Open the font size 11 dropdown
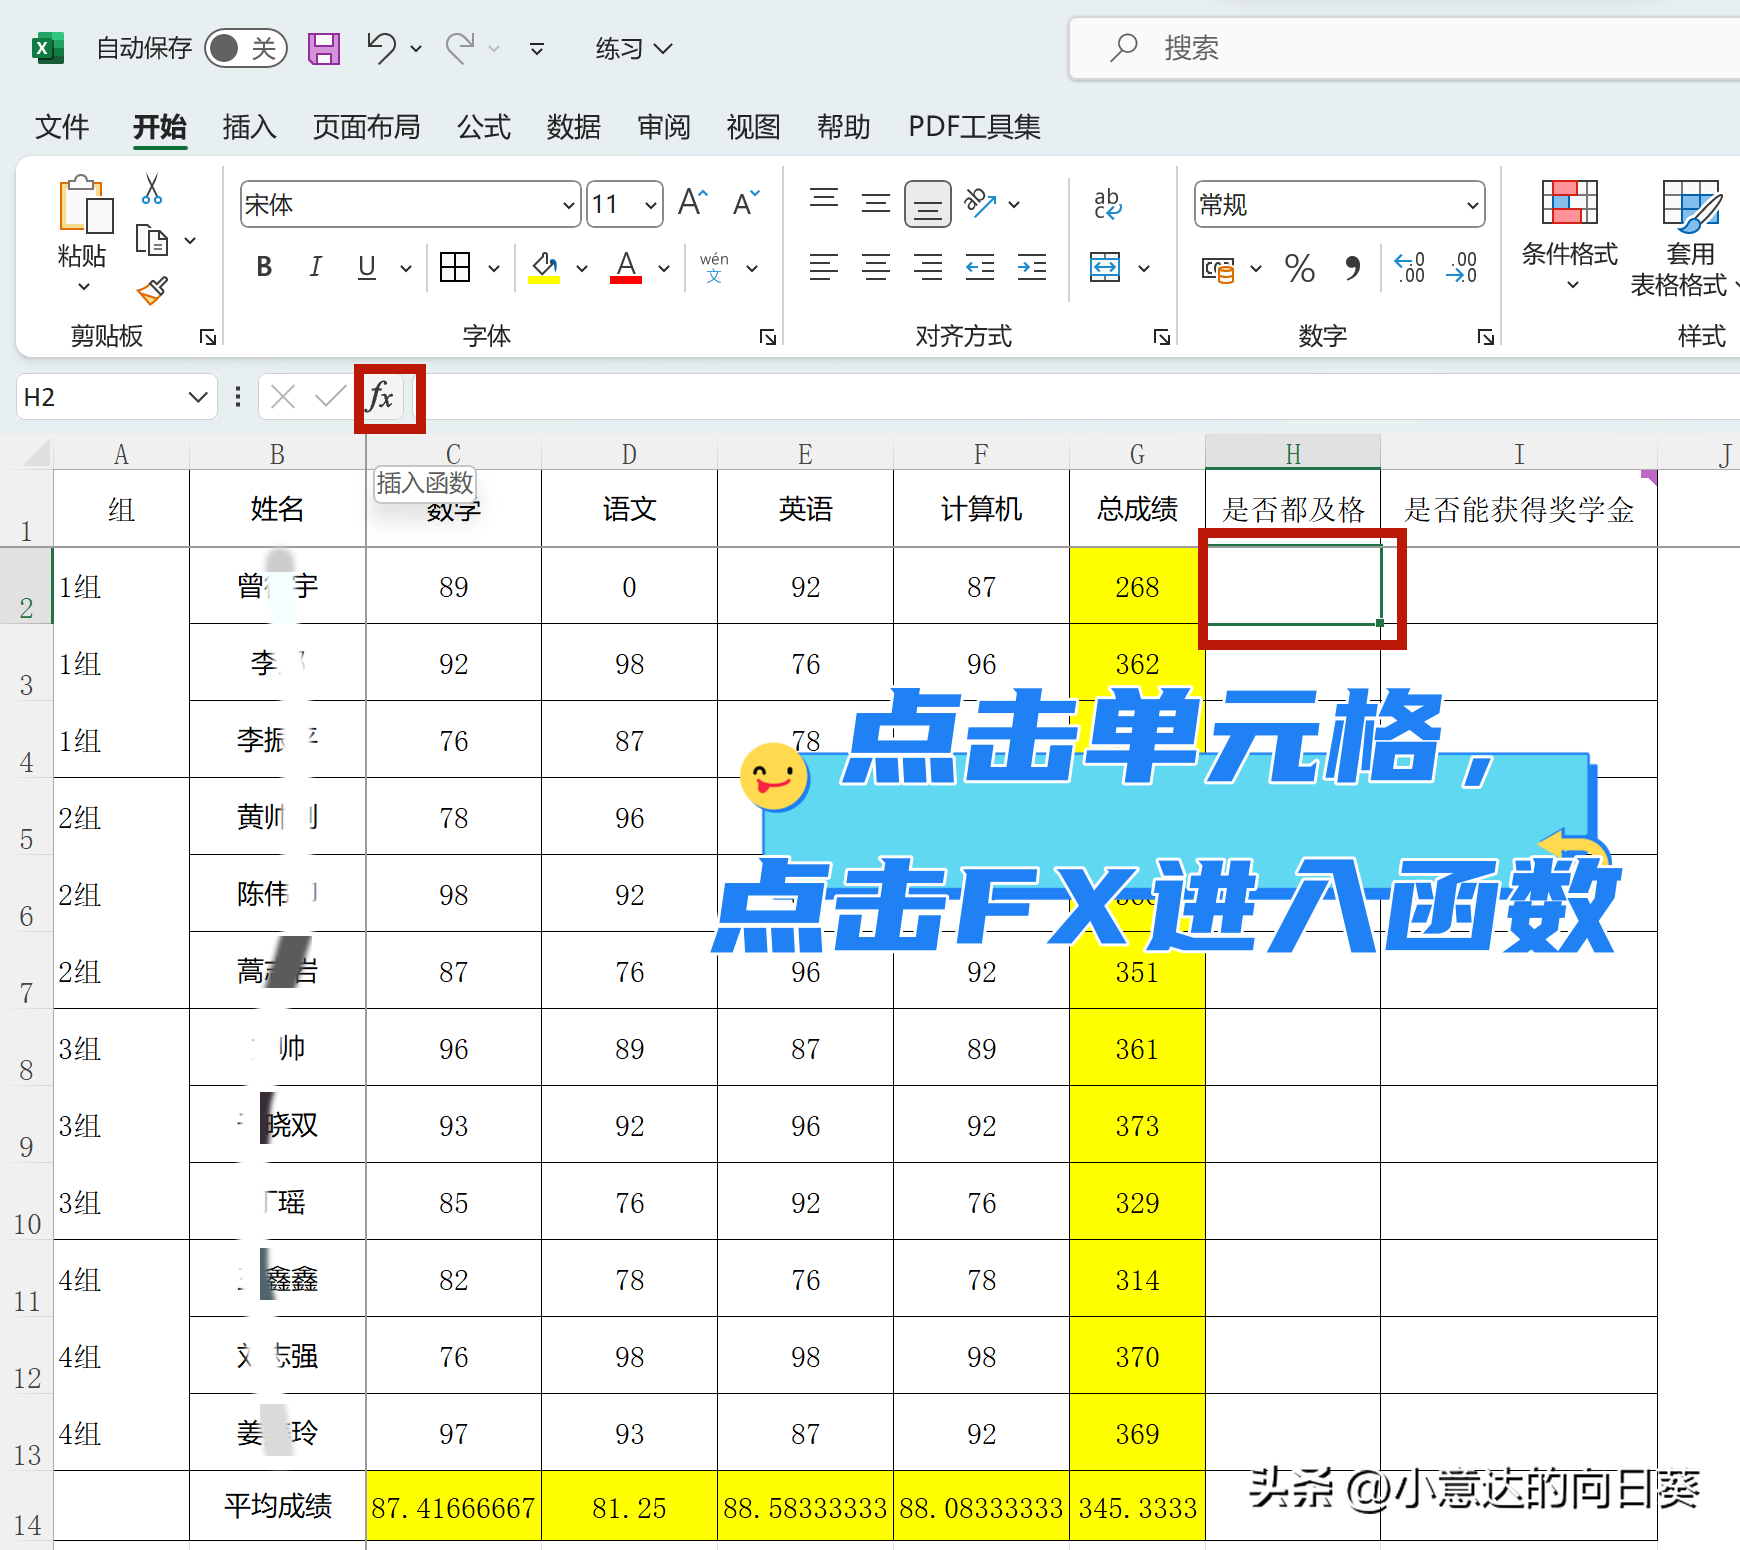 651,205
